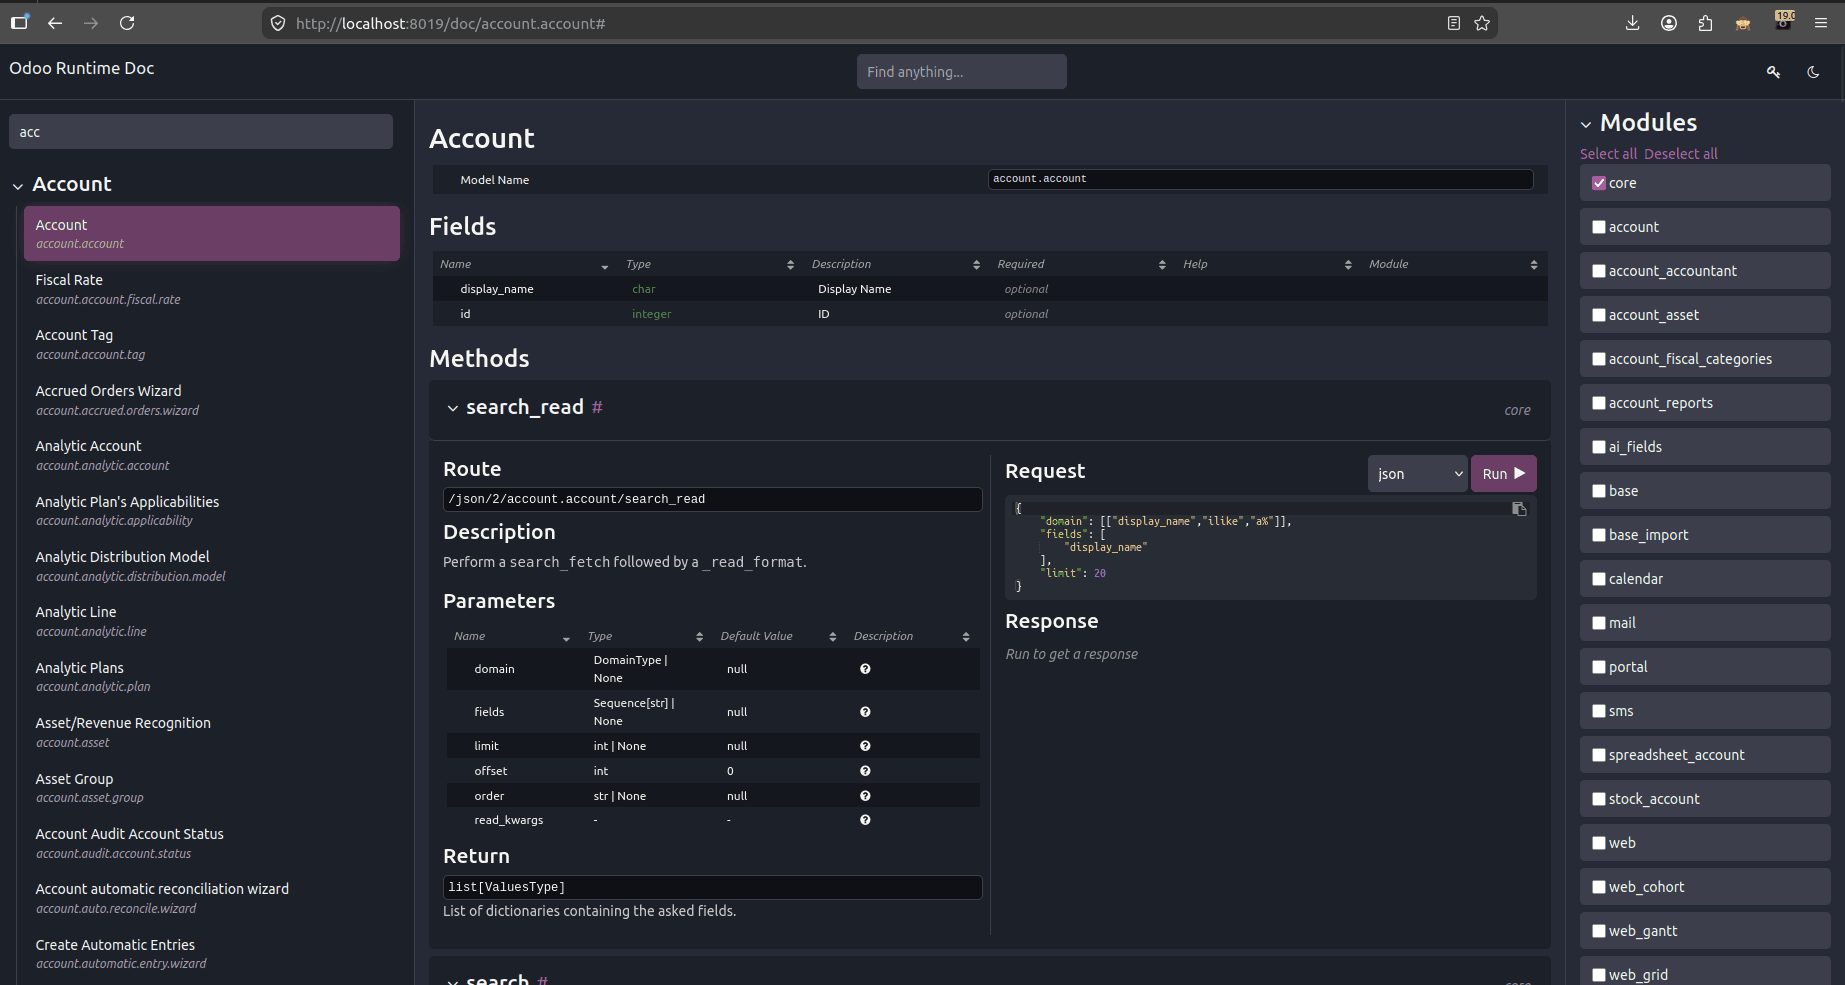Click the sidebar filter field containing acc
Viewport: 1845px width, 985px height.
coord(200,132)
